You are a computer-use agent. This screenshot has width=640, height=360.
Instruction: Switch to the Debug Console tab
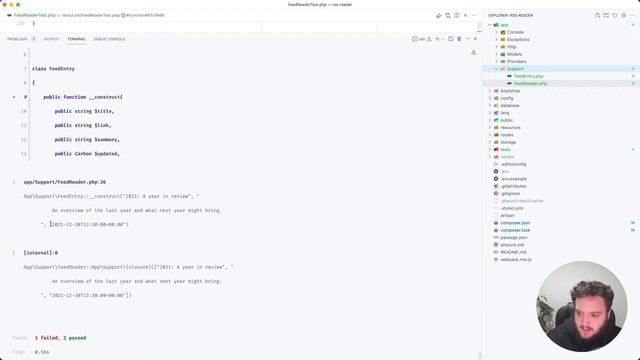[x=109, y=39]
